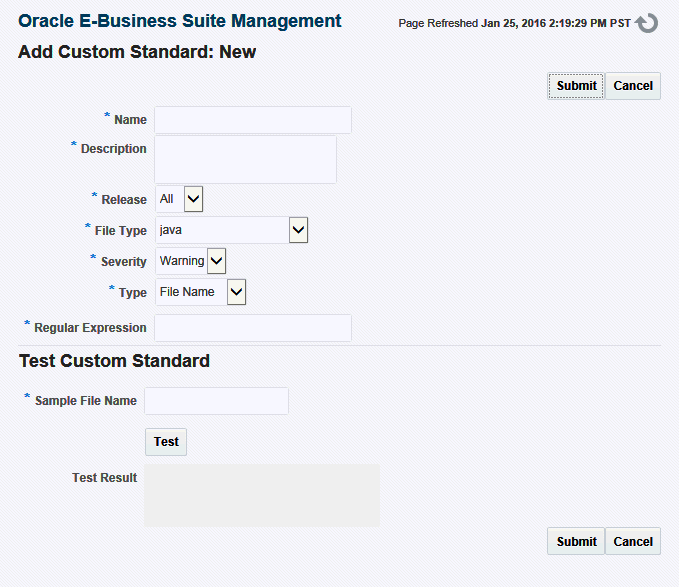The width and height of the screenshot is (679, 587).
Task: Focus the Sample File Name field
Action: pos(217,401)
